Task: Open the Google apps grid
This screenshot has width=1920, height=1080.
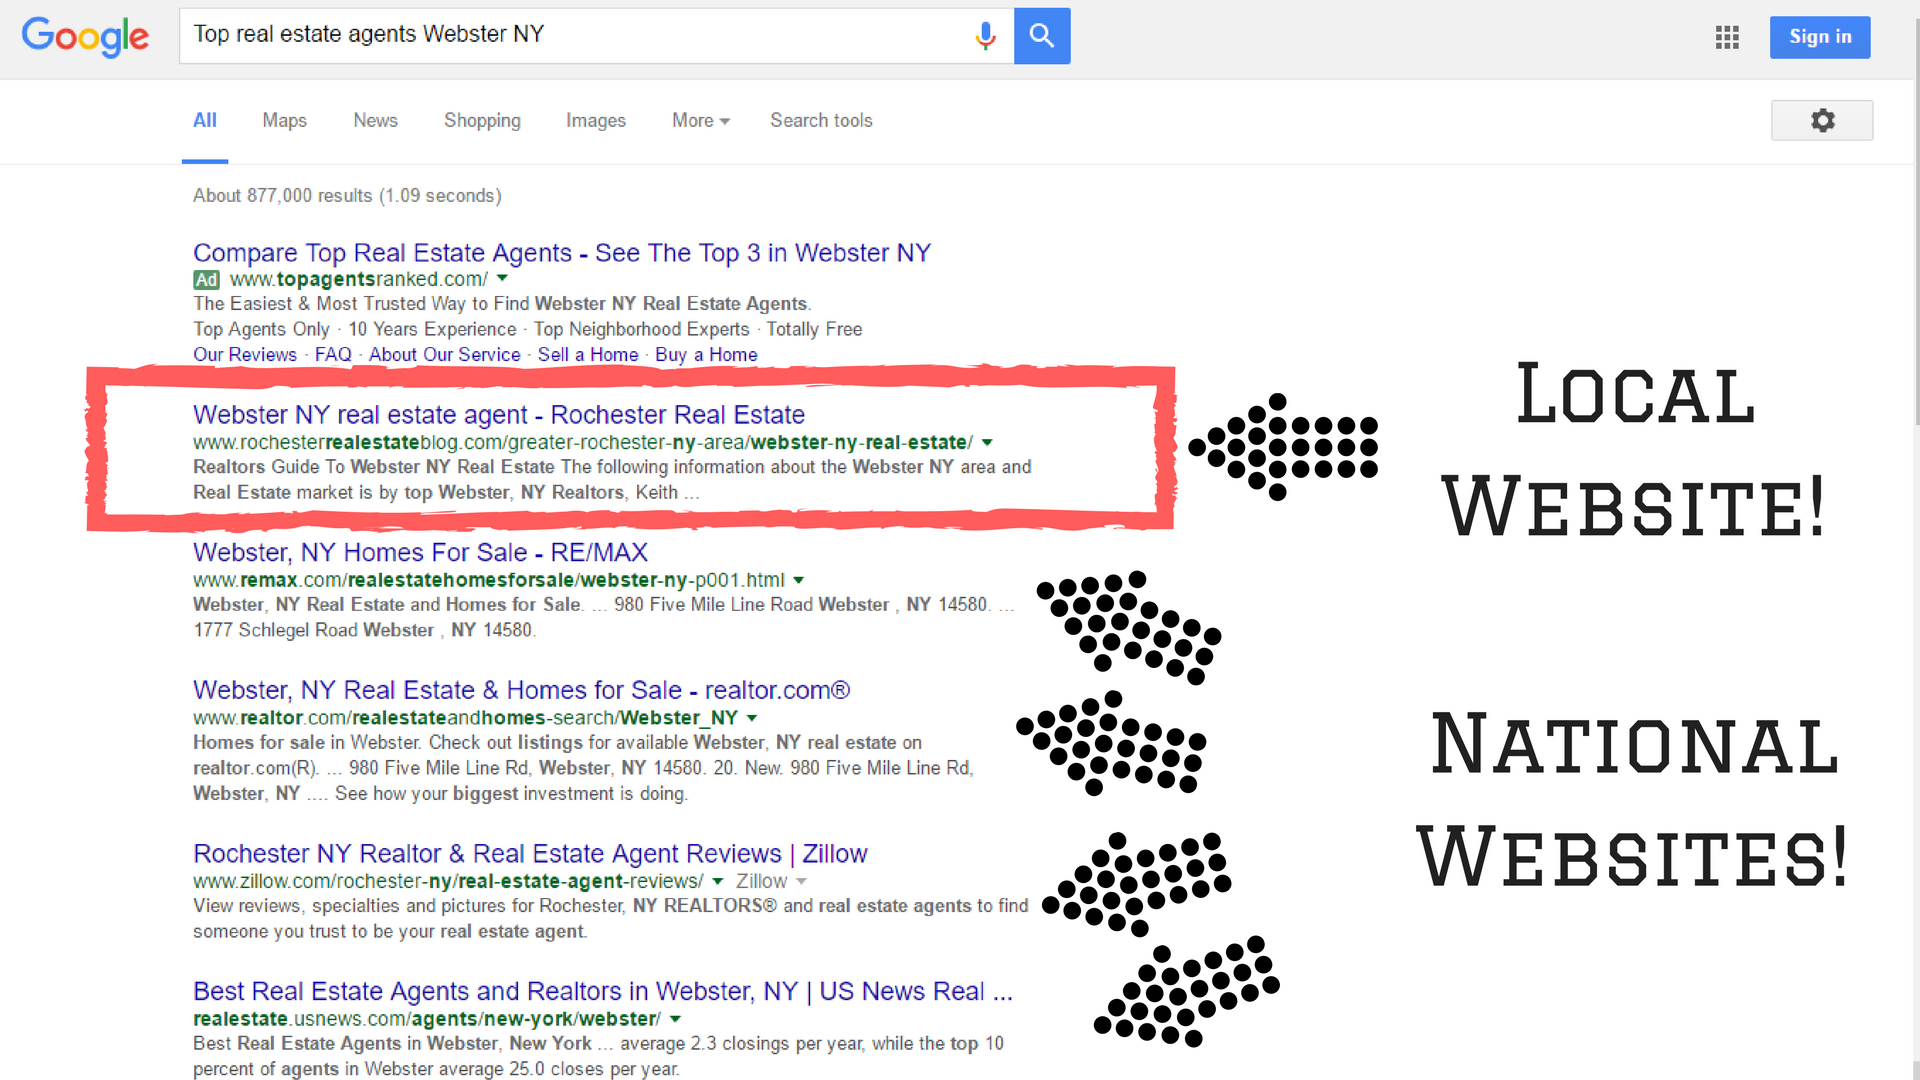Action: coord(1727,38)
